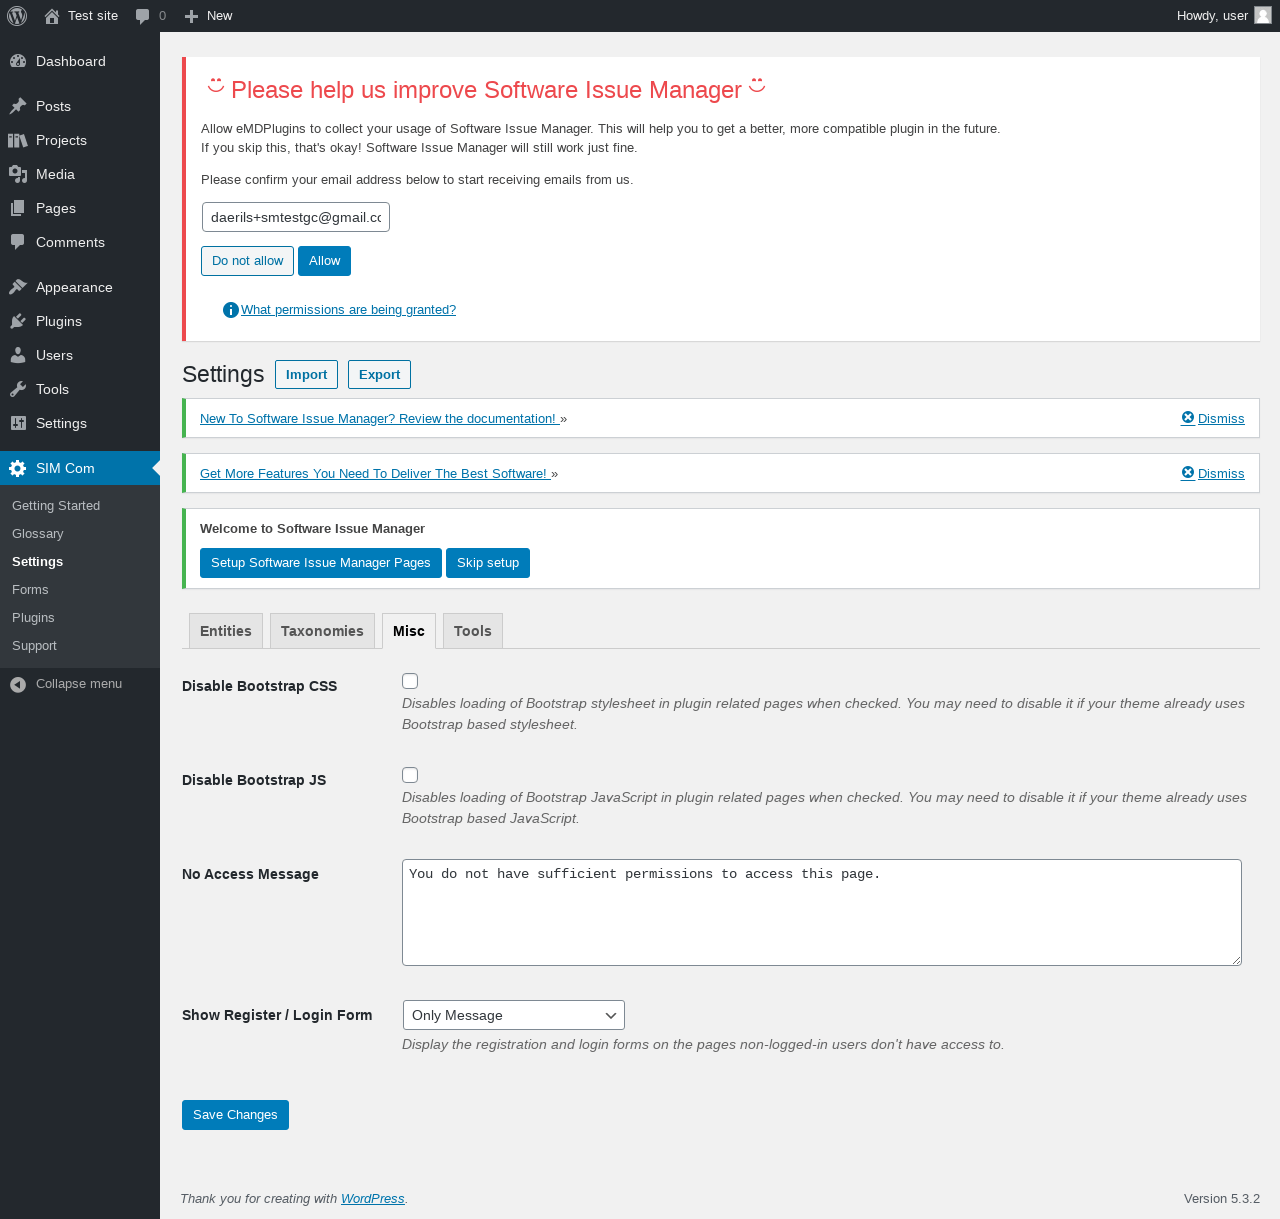Click inside the No Access Message textarea

pos(822,913)
